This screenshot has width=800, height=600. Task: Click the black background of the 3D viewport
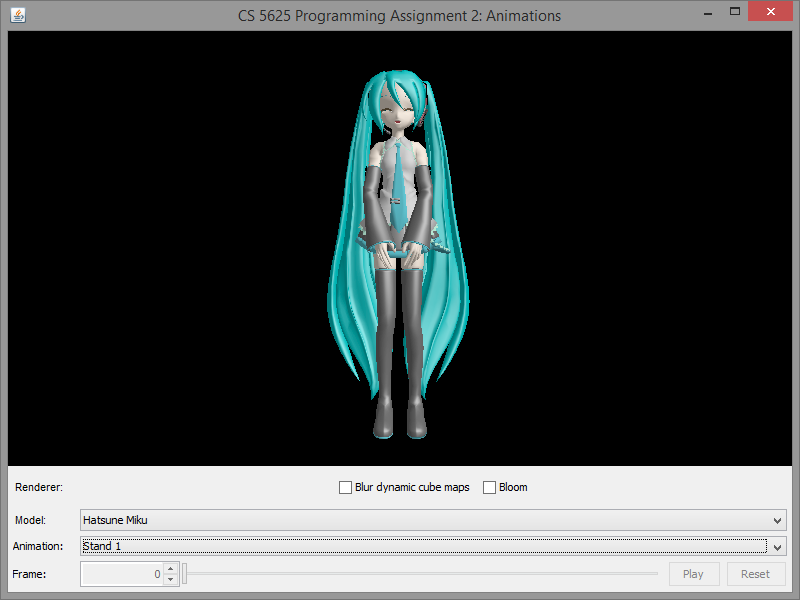pyautogui.click(x=150, y=250)
